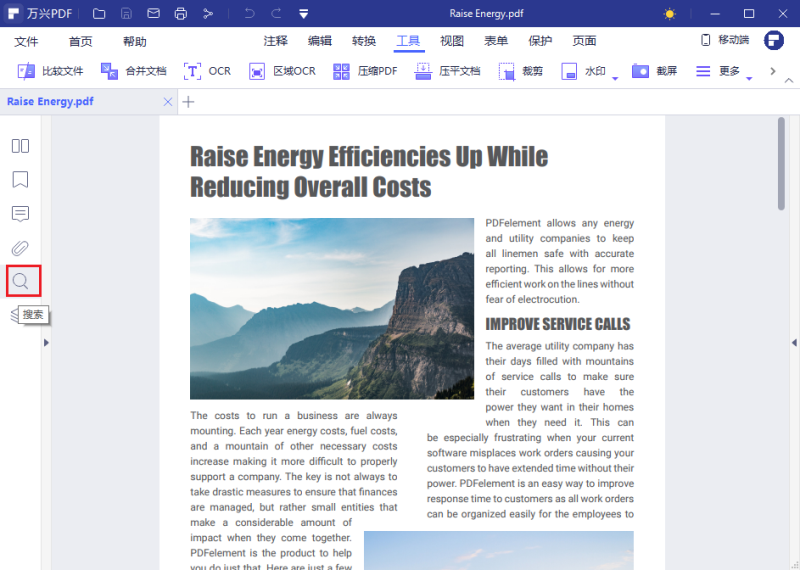Switch to the 表单 tab

[x=496, y=41]
